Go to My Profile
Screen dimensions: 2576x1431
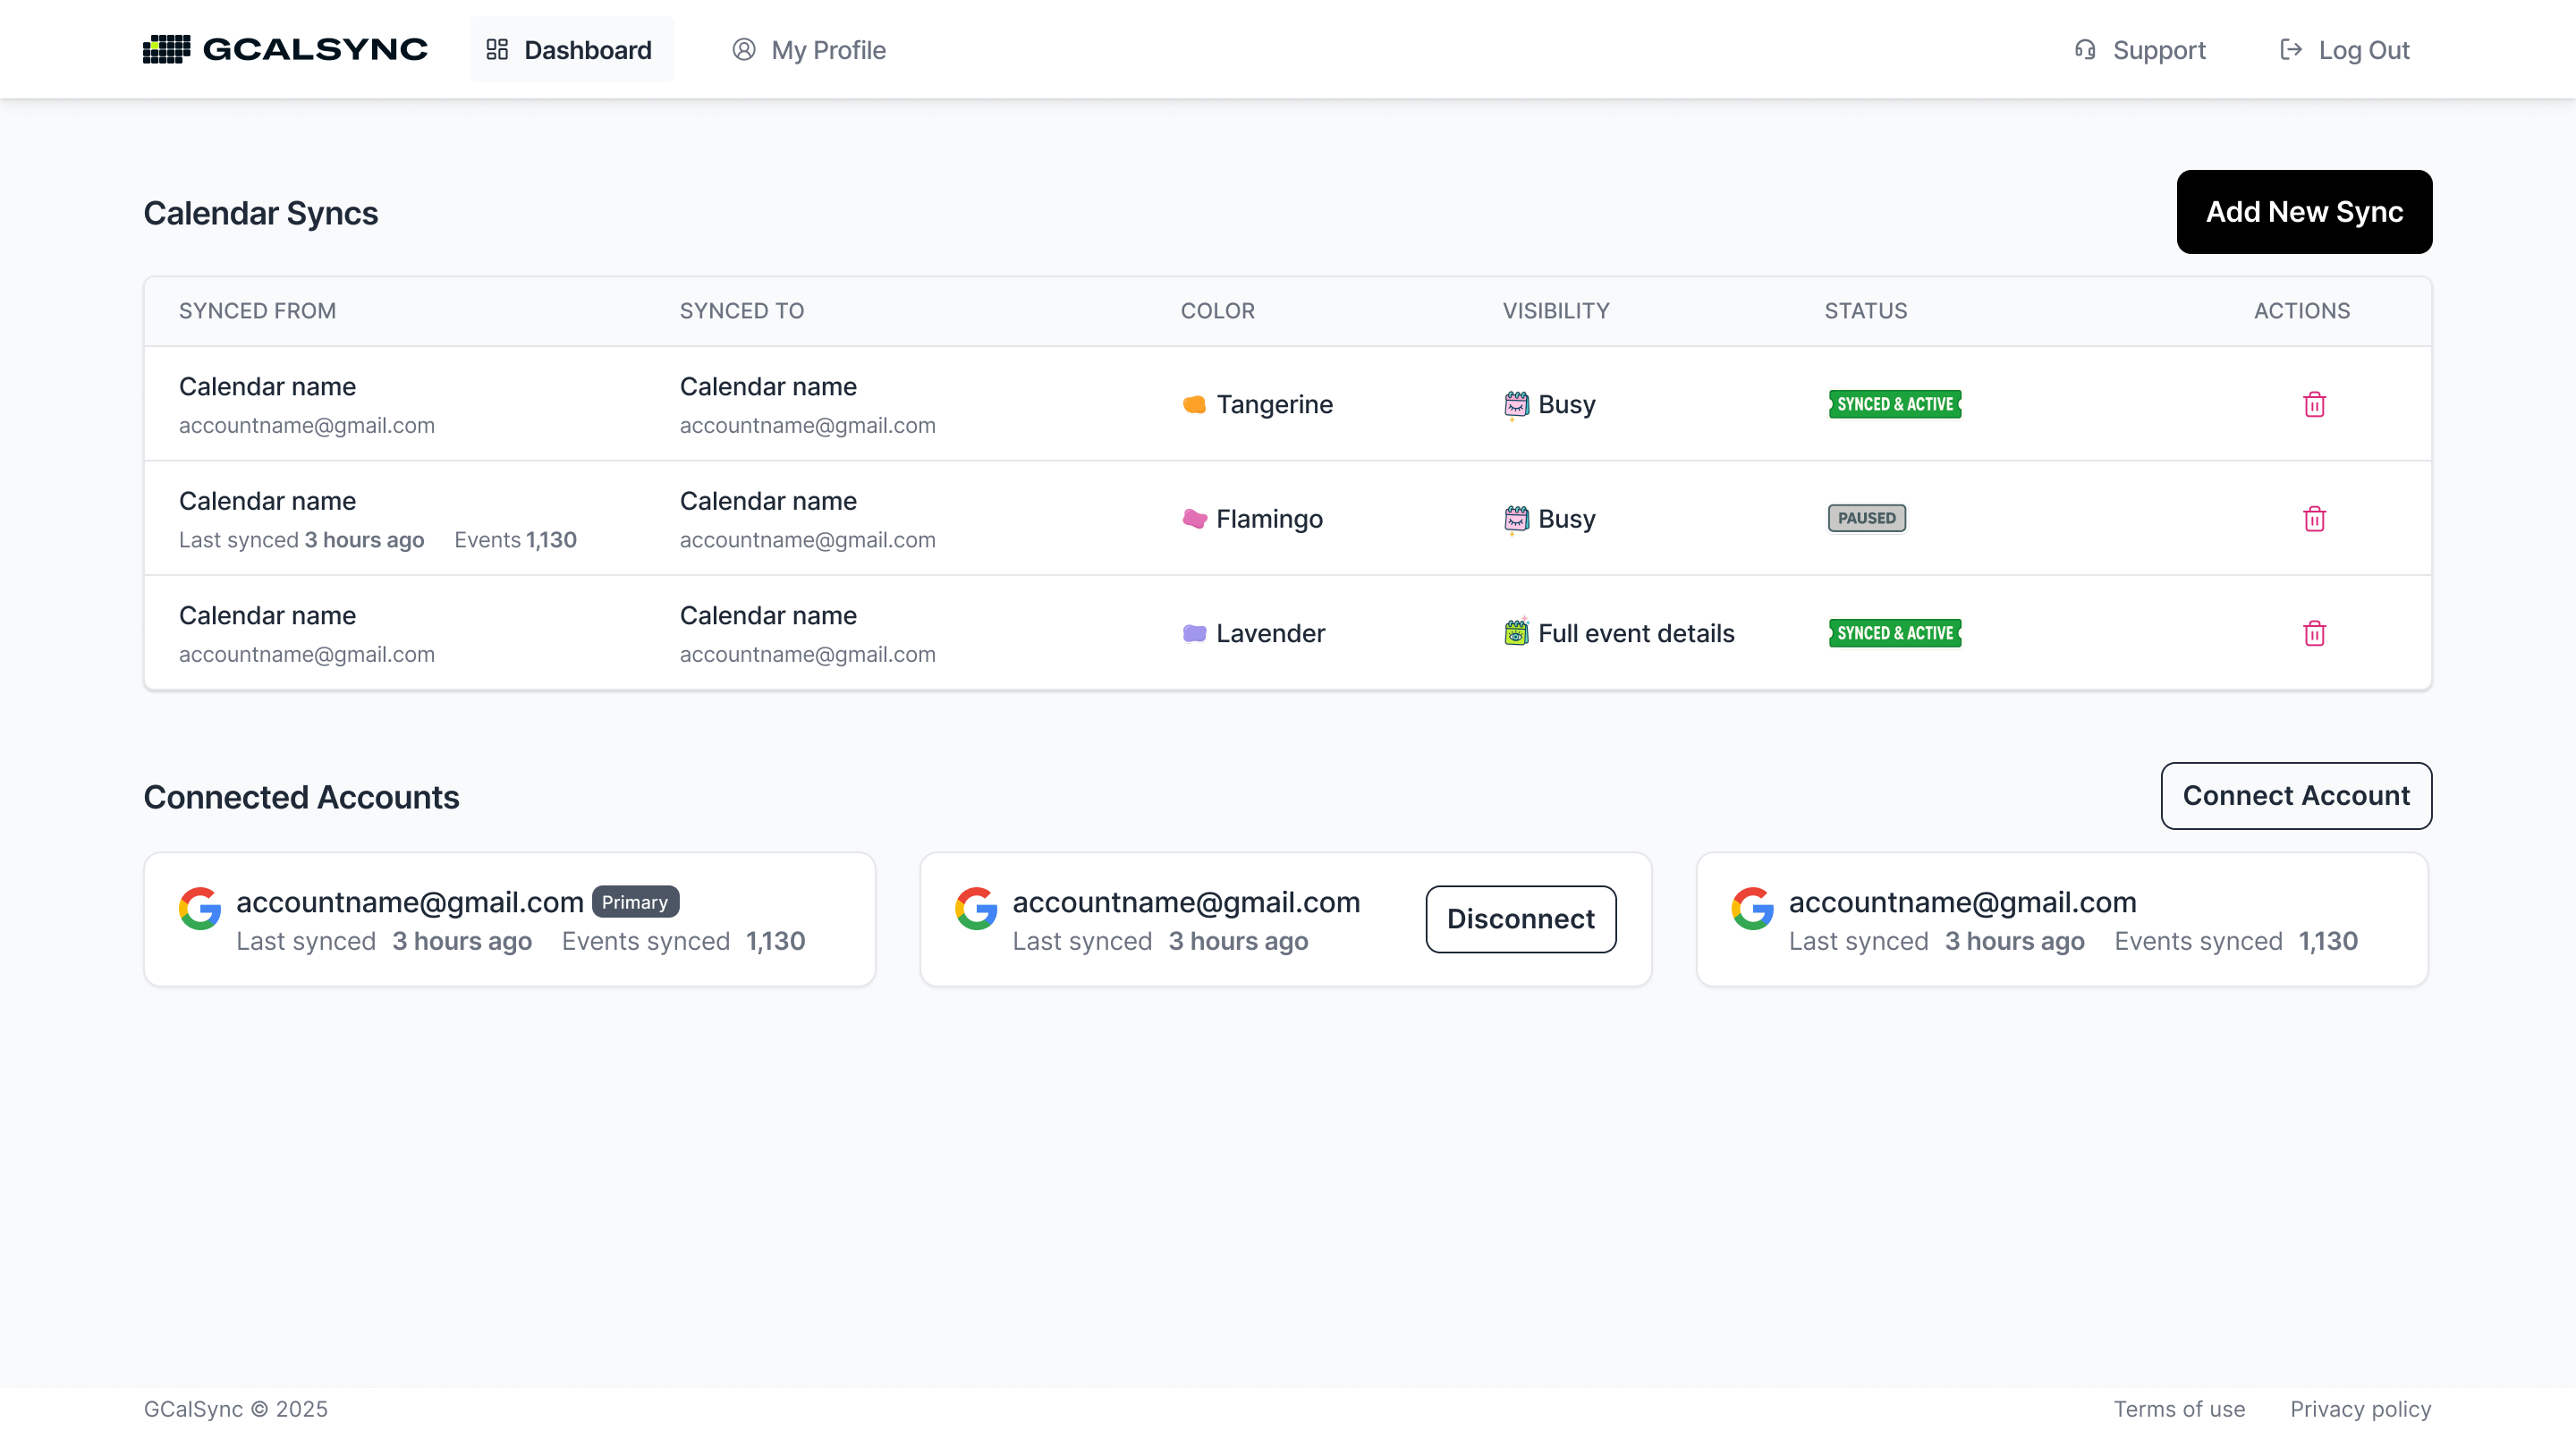(809, 50)
